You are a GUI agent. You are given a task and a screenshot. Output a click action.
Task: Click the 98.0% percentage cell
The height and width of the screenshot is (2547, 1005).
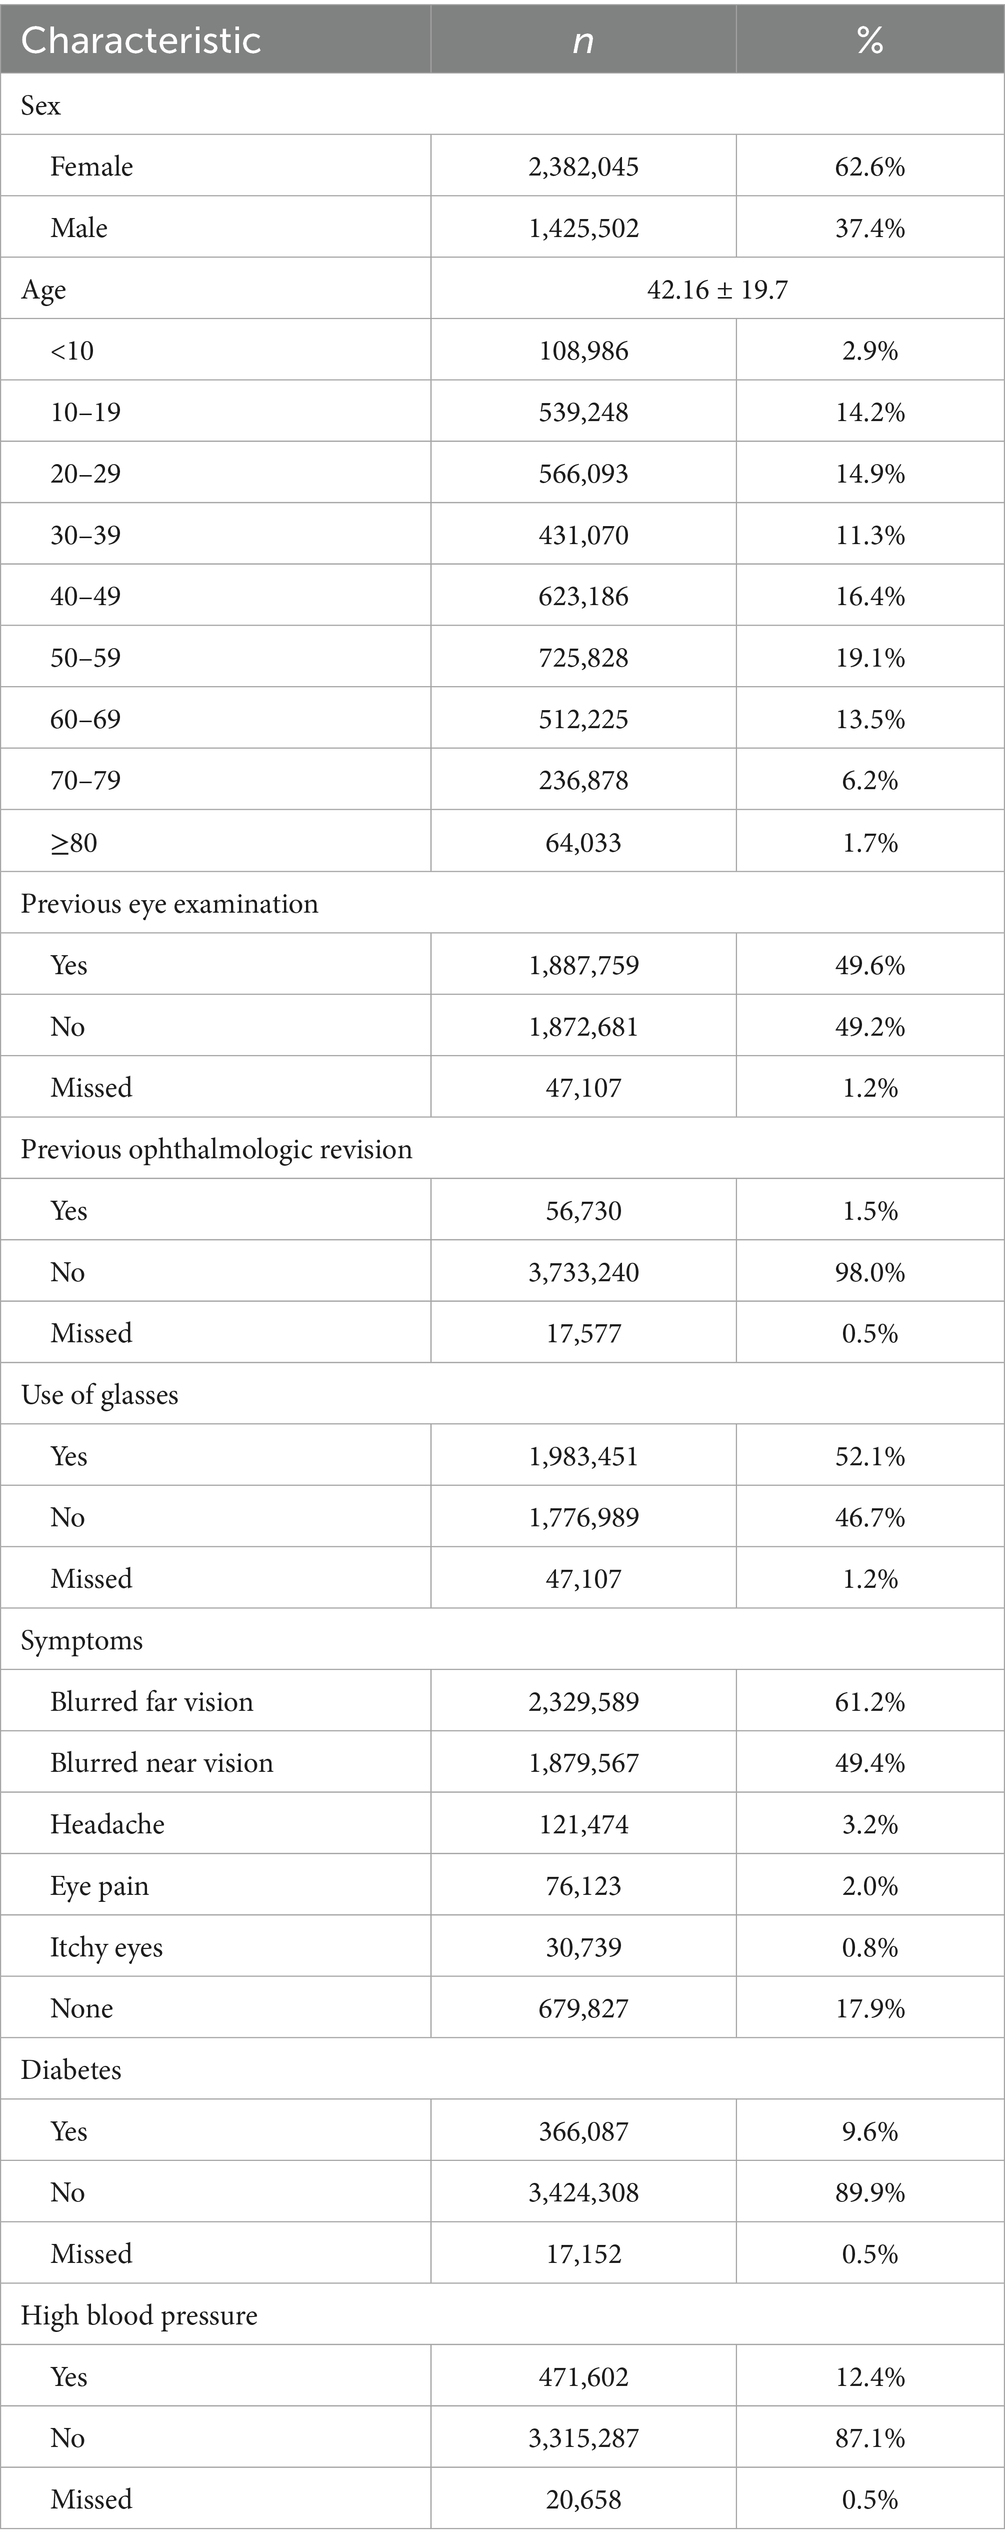pos(870,1272)
